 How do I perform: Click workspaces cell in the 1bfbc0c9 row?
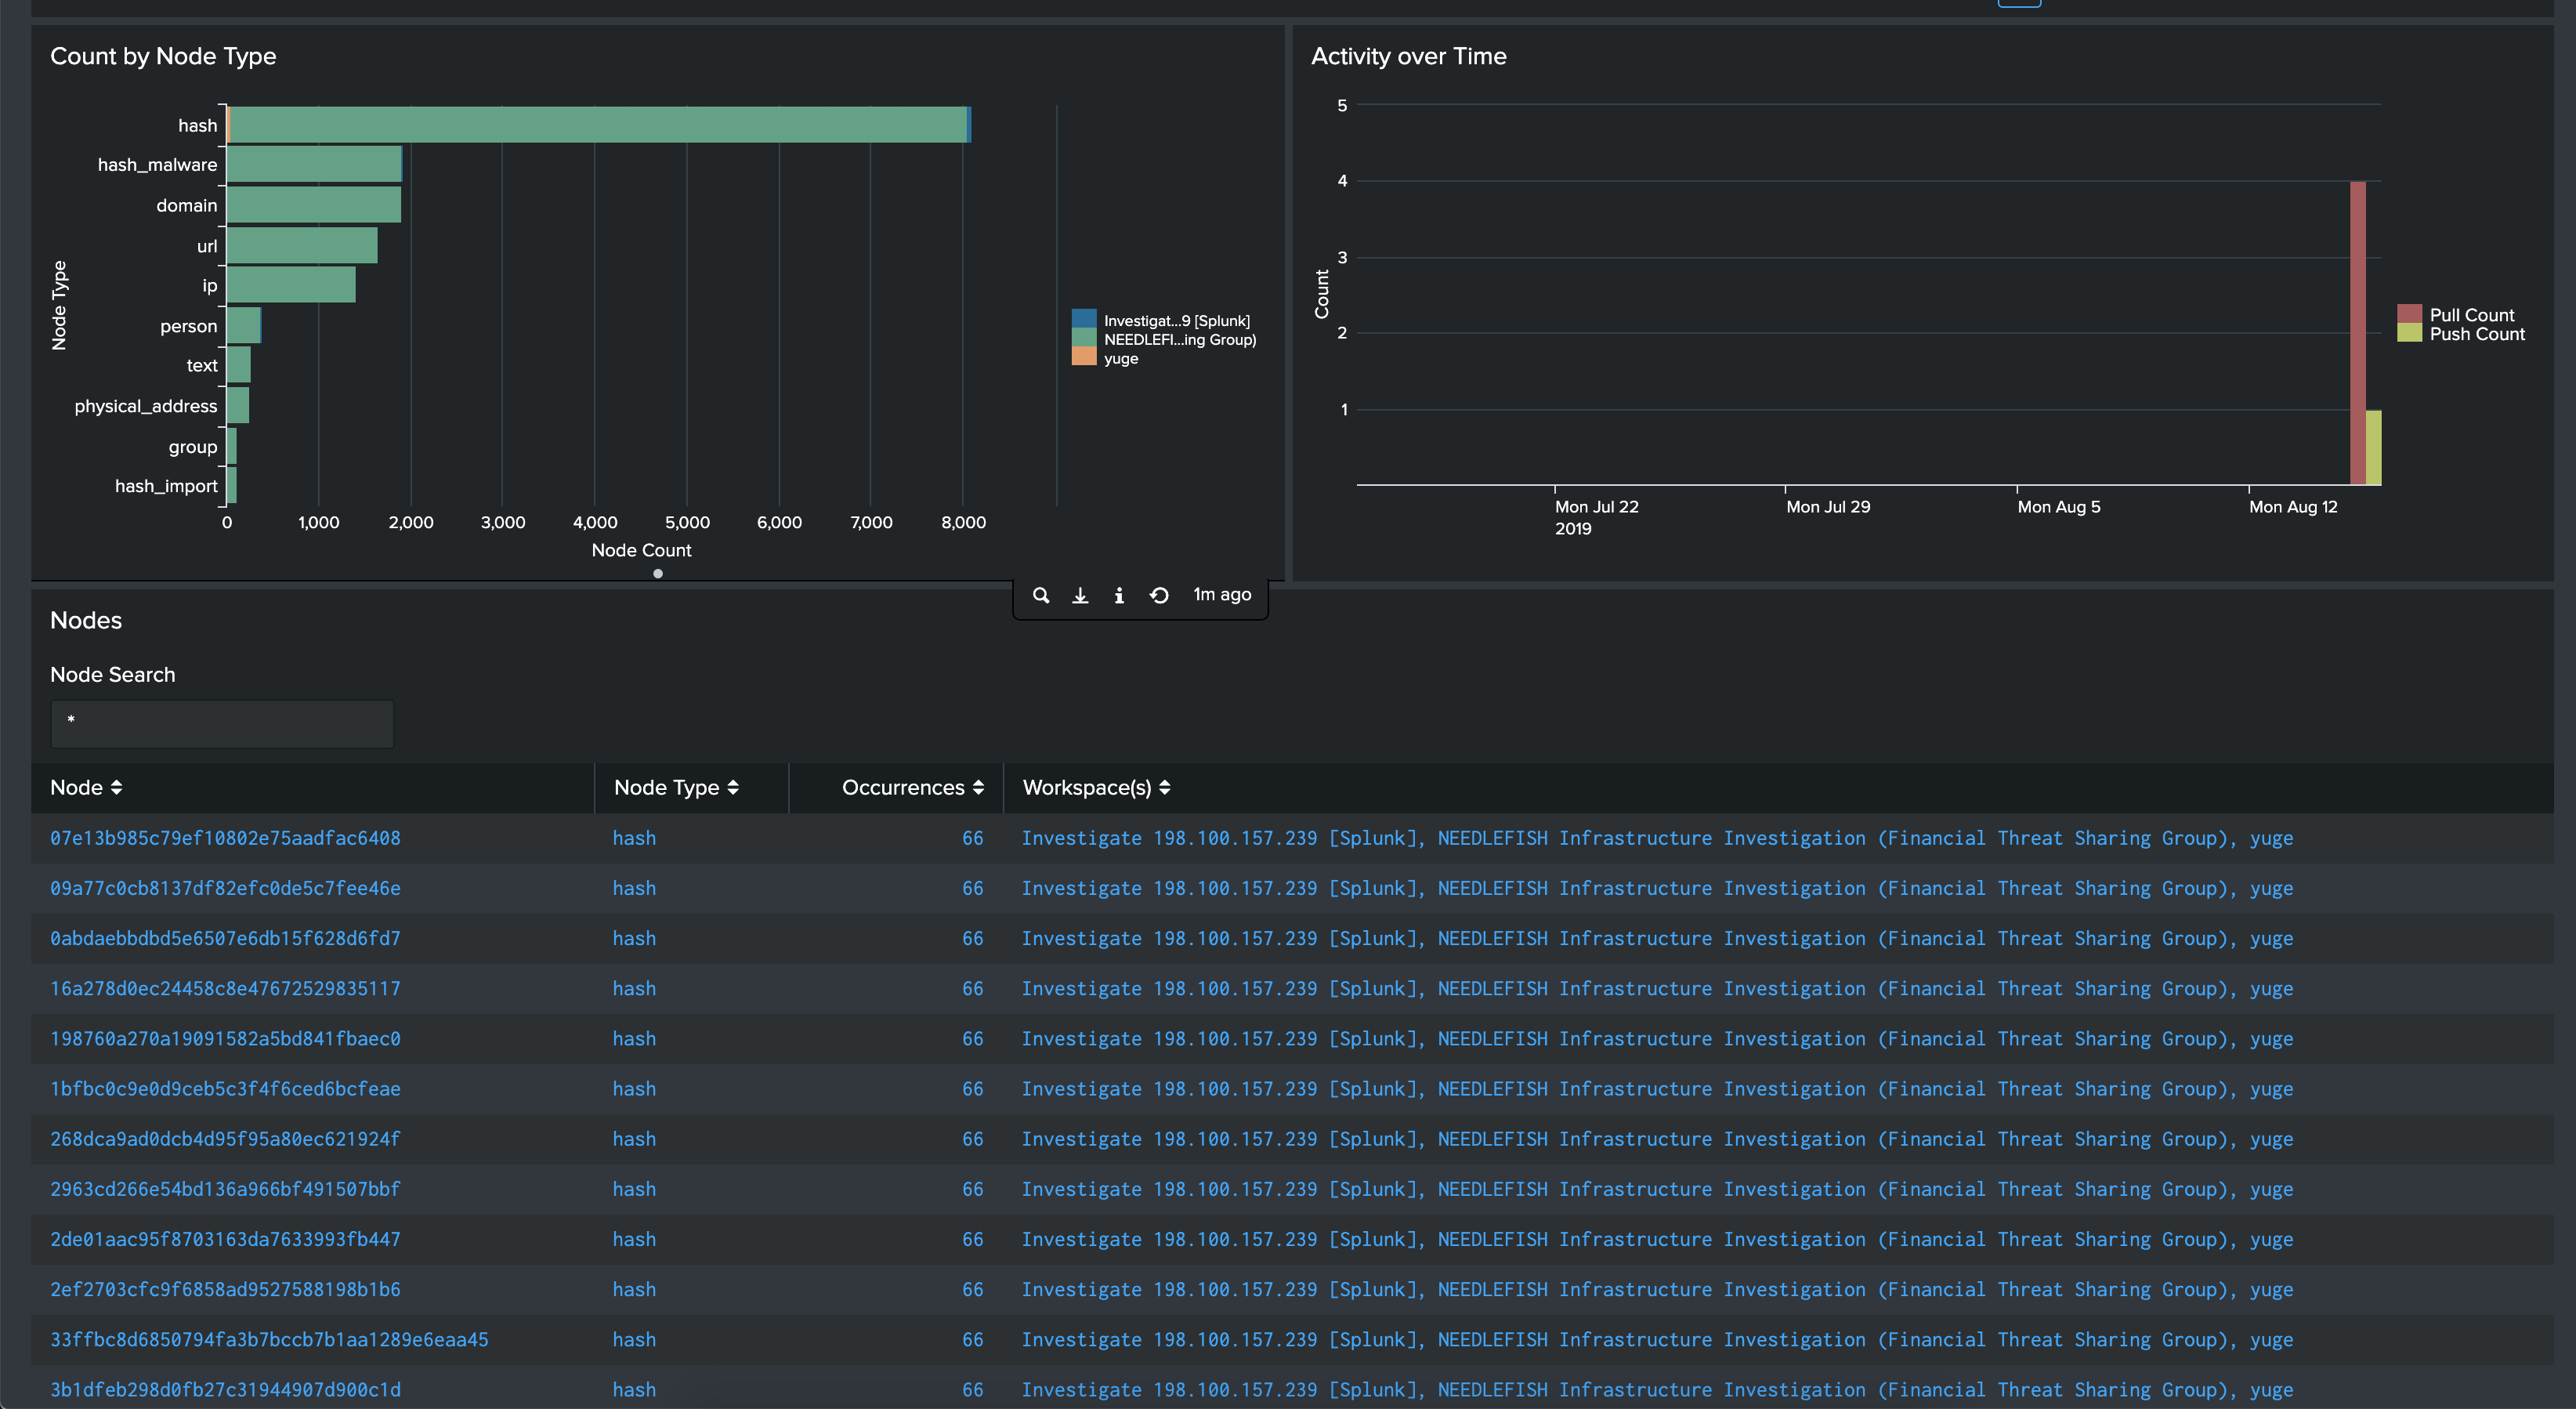(1657, 1089)
